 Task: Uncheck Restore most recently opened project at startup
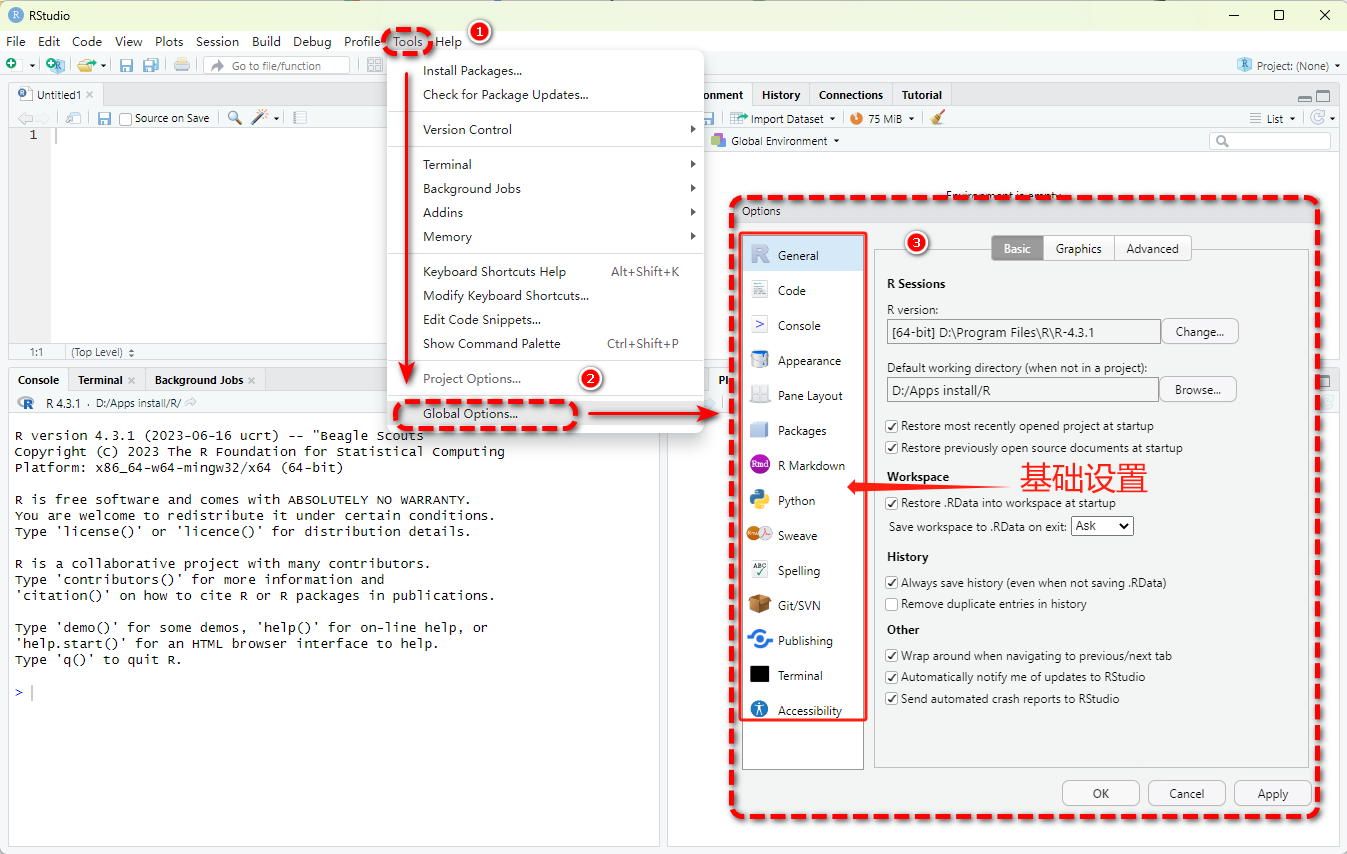(x=893, y=426)
